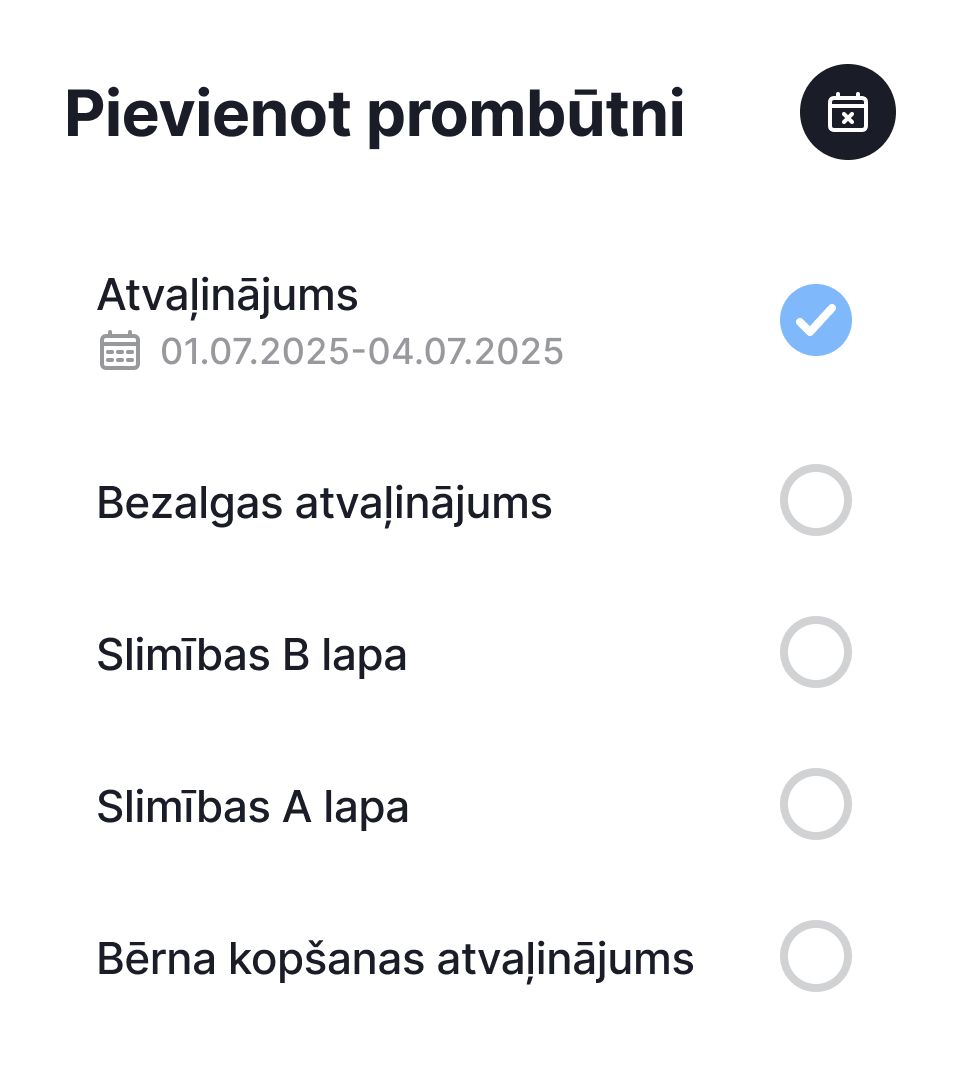The width and height of the screenshot is (960, 1088).
Task: Select the Bezalgas atvaļinājums radio button
Action: pos(816,500)
